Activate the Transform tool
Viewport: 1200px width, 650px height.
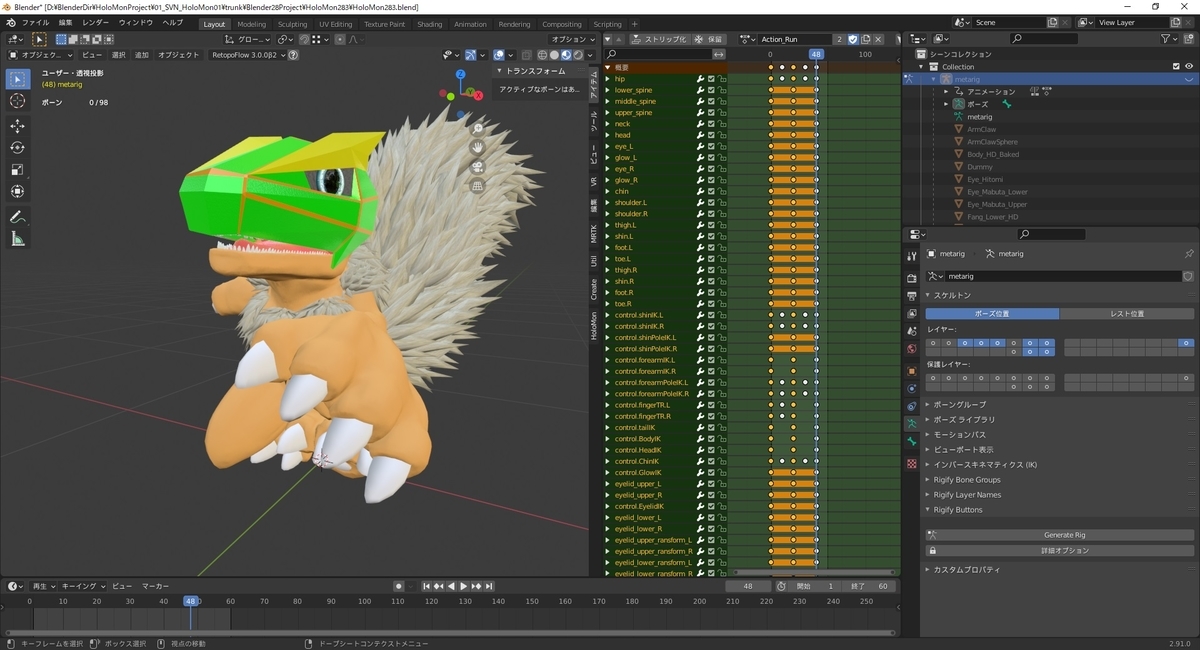[18, 192]
